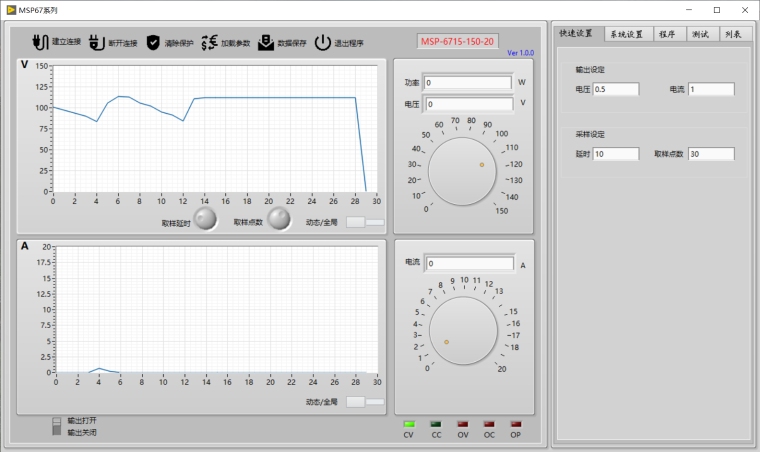This screenshot has height=452, width=760.
Task: Click the 退出程序 power icon
Action: coord(323,43)
